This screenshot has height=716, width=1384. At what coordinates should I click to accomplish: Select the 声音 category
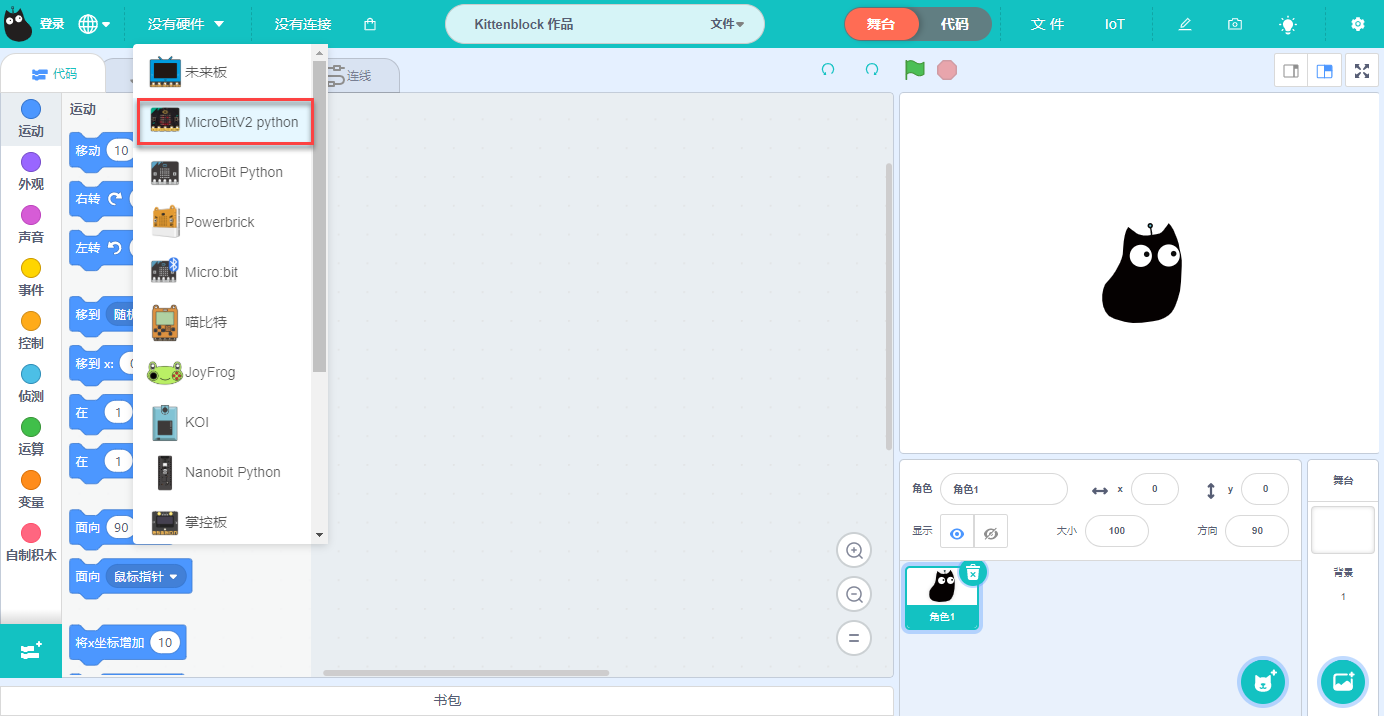click(31, 225)
